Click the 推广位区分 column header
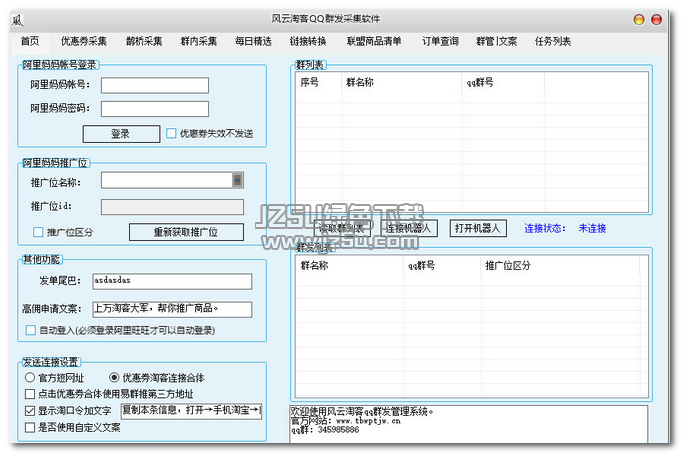 click(508, 265)
